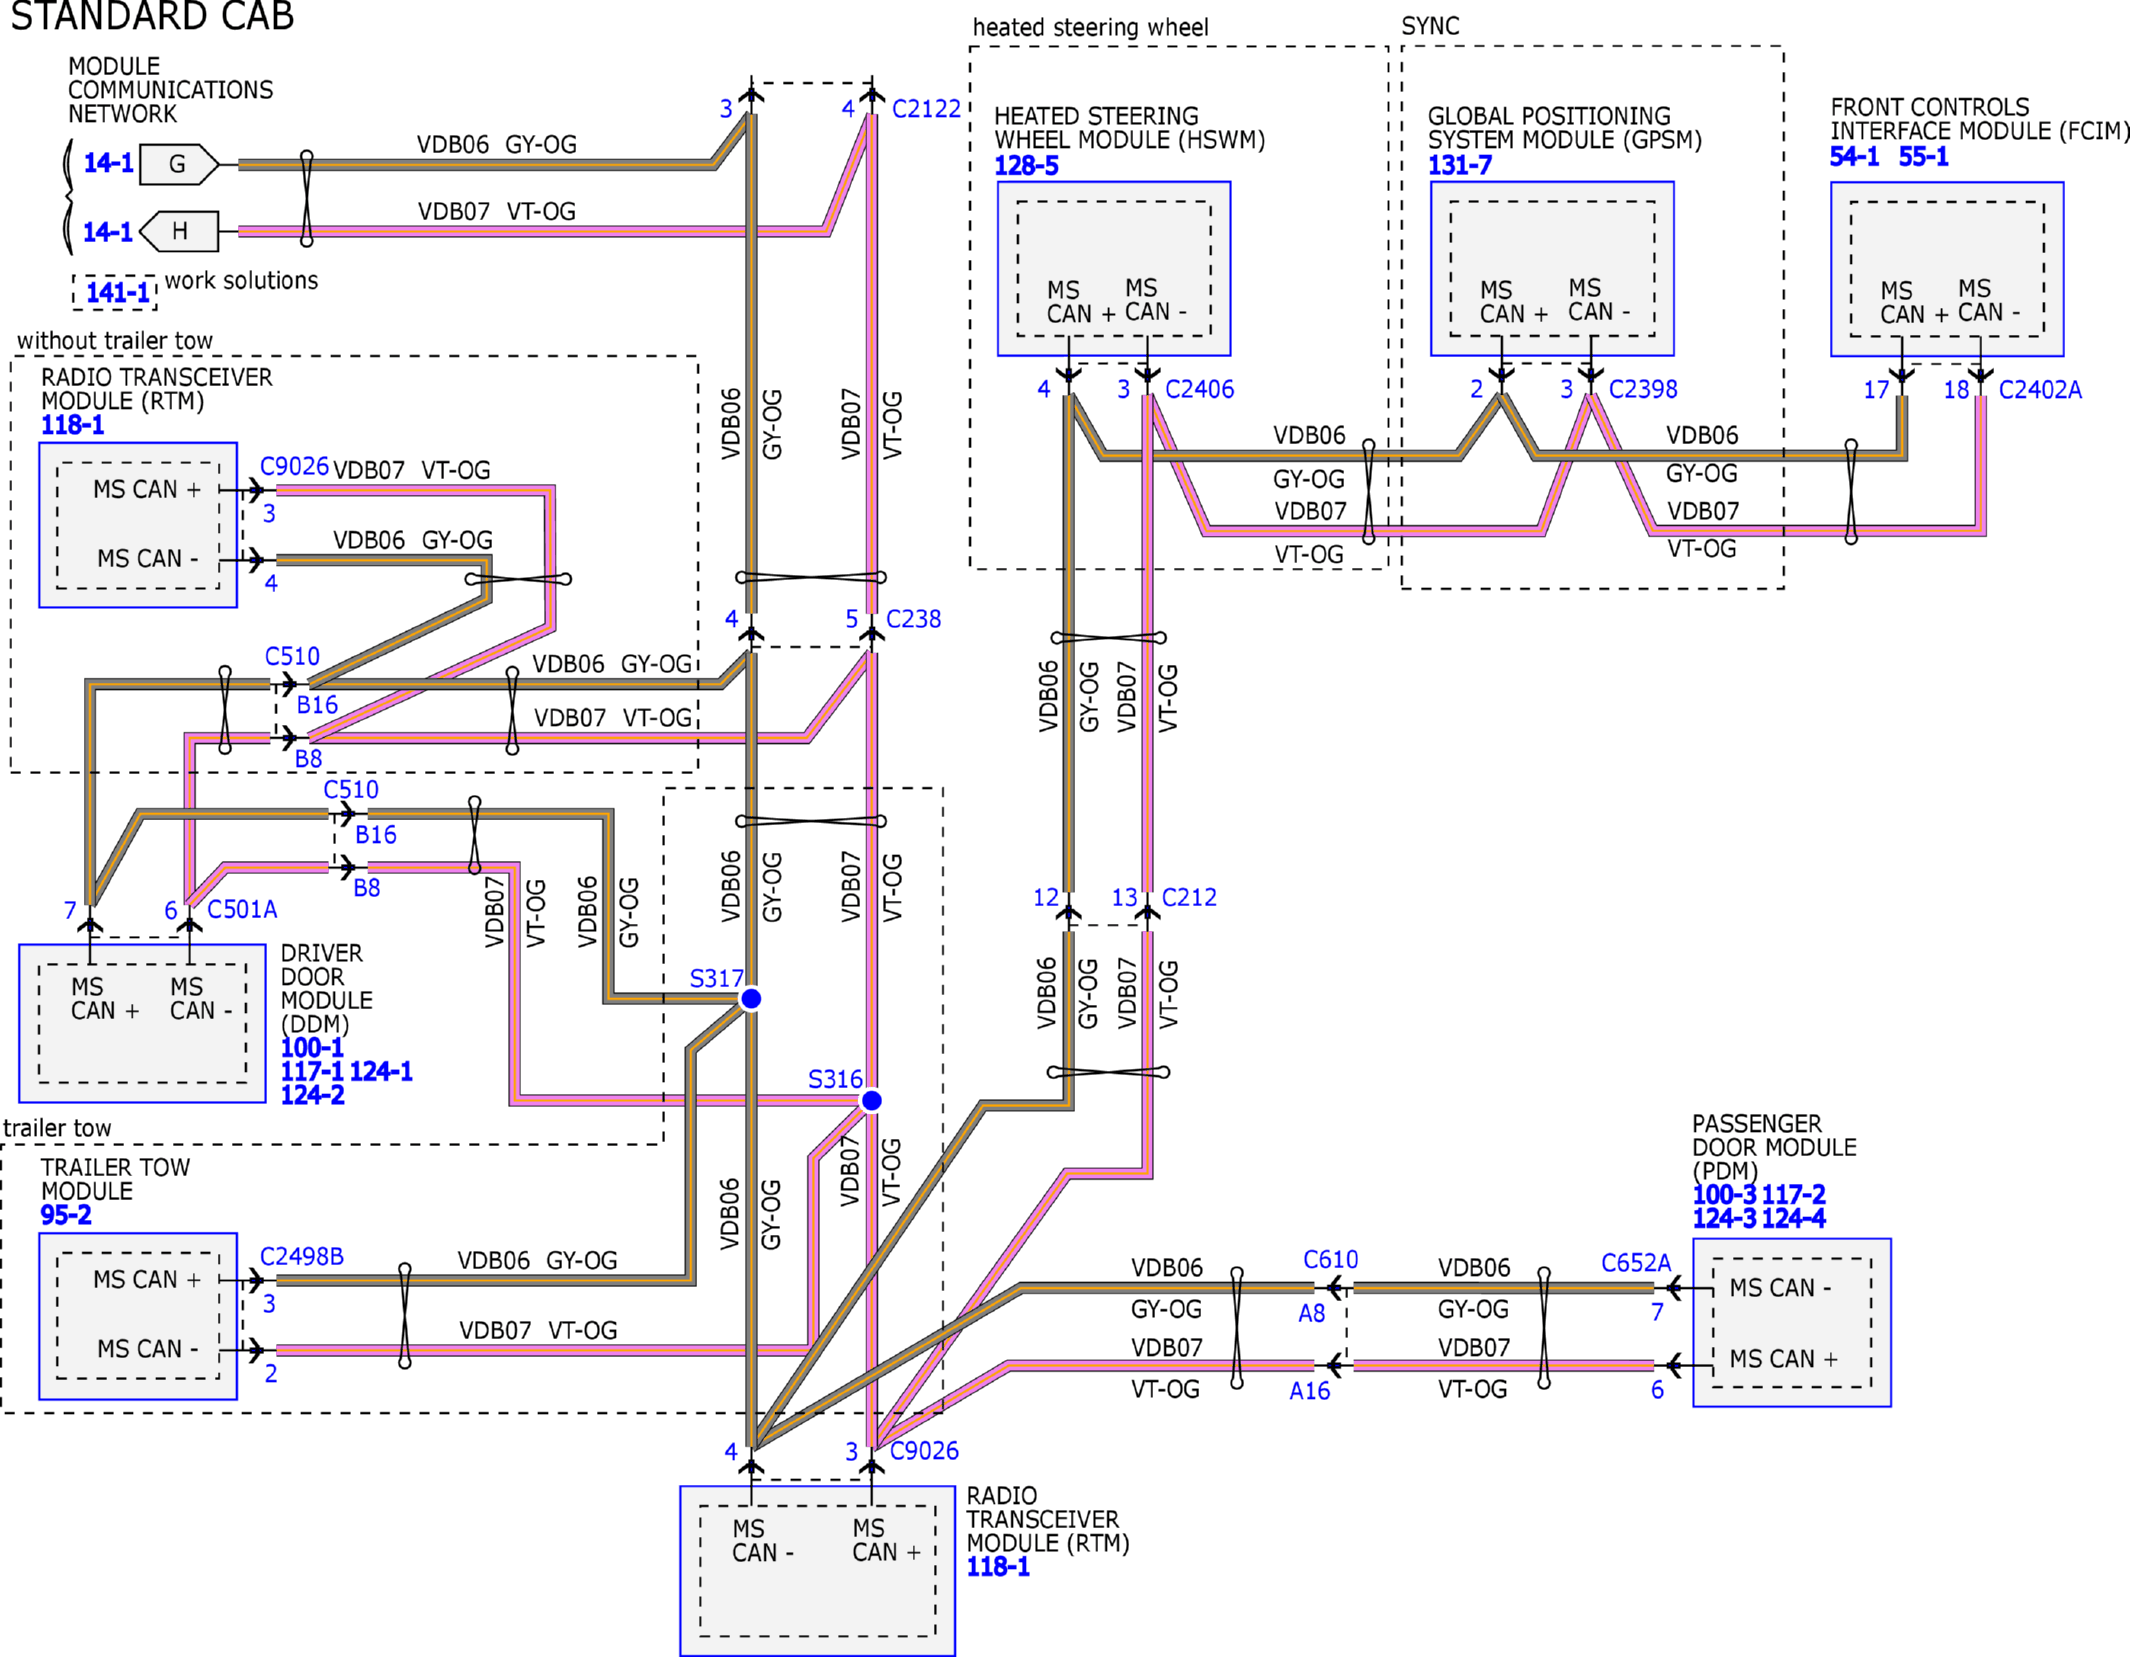Click the S316 splice junction dot
This screenshot has height=1657, width=2130.
pyautogui.click(x=871, y=1100)
